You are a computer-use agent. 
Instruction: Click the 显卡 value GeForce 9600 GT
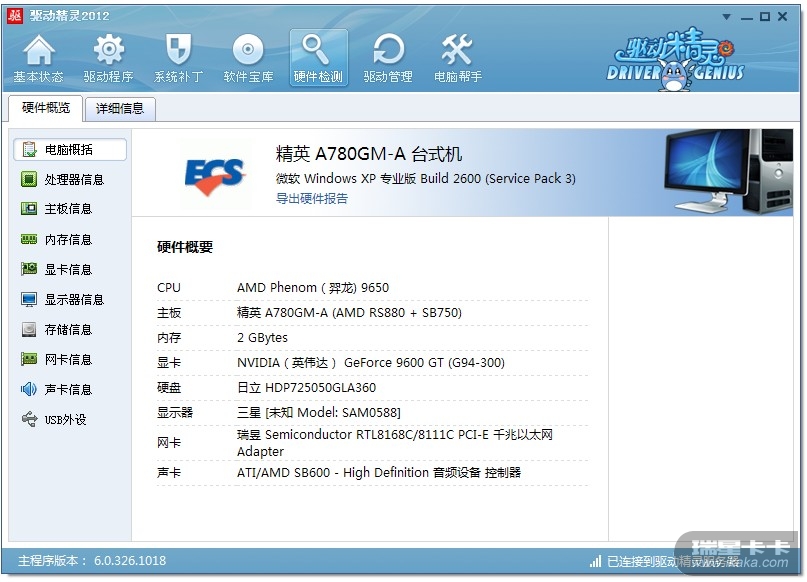click(371, 363)
